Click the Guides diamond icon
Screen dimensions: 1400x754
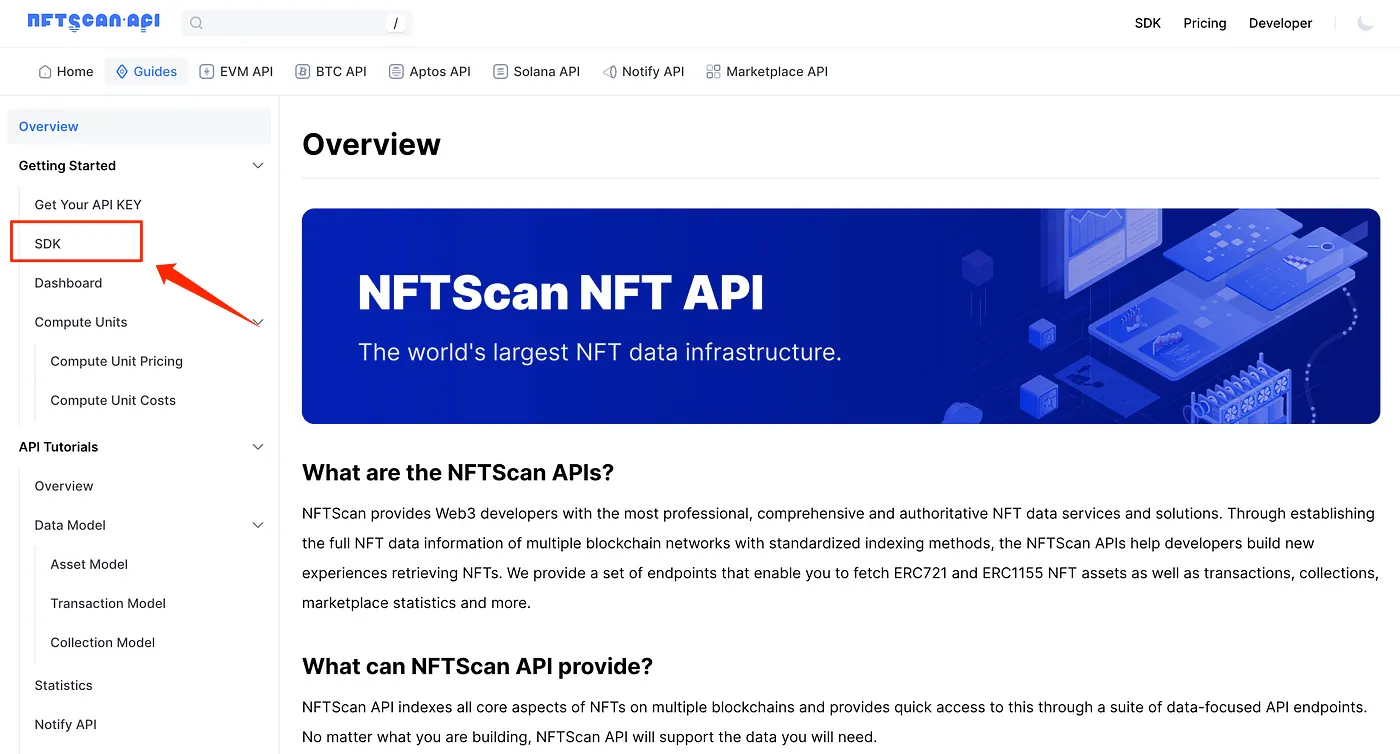coord(122,72)
